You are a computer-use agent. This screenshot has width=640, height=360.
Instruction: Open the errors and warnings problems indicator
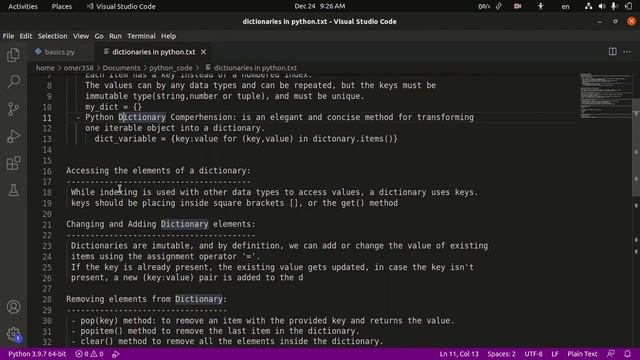pyautogui.click(x=89, y=354)
